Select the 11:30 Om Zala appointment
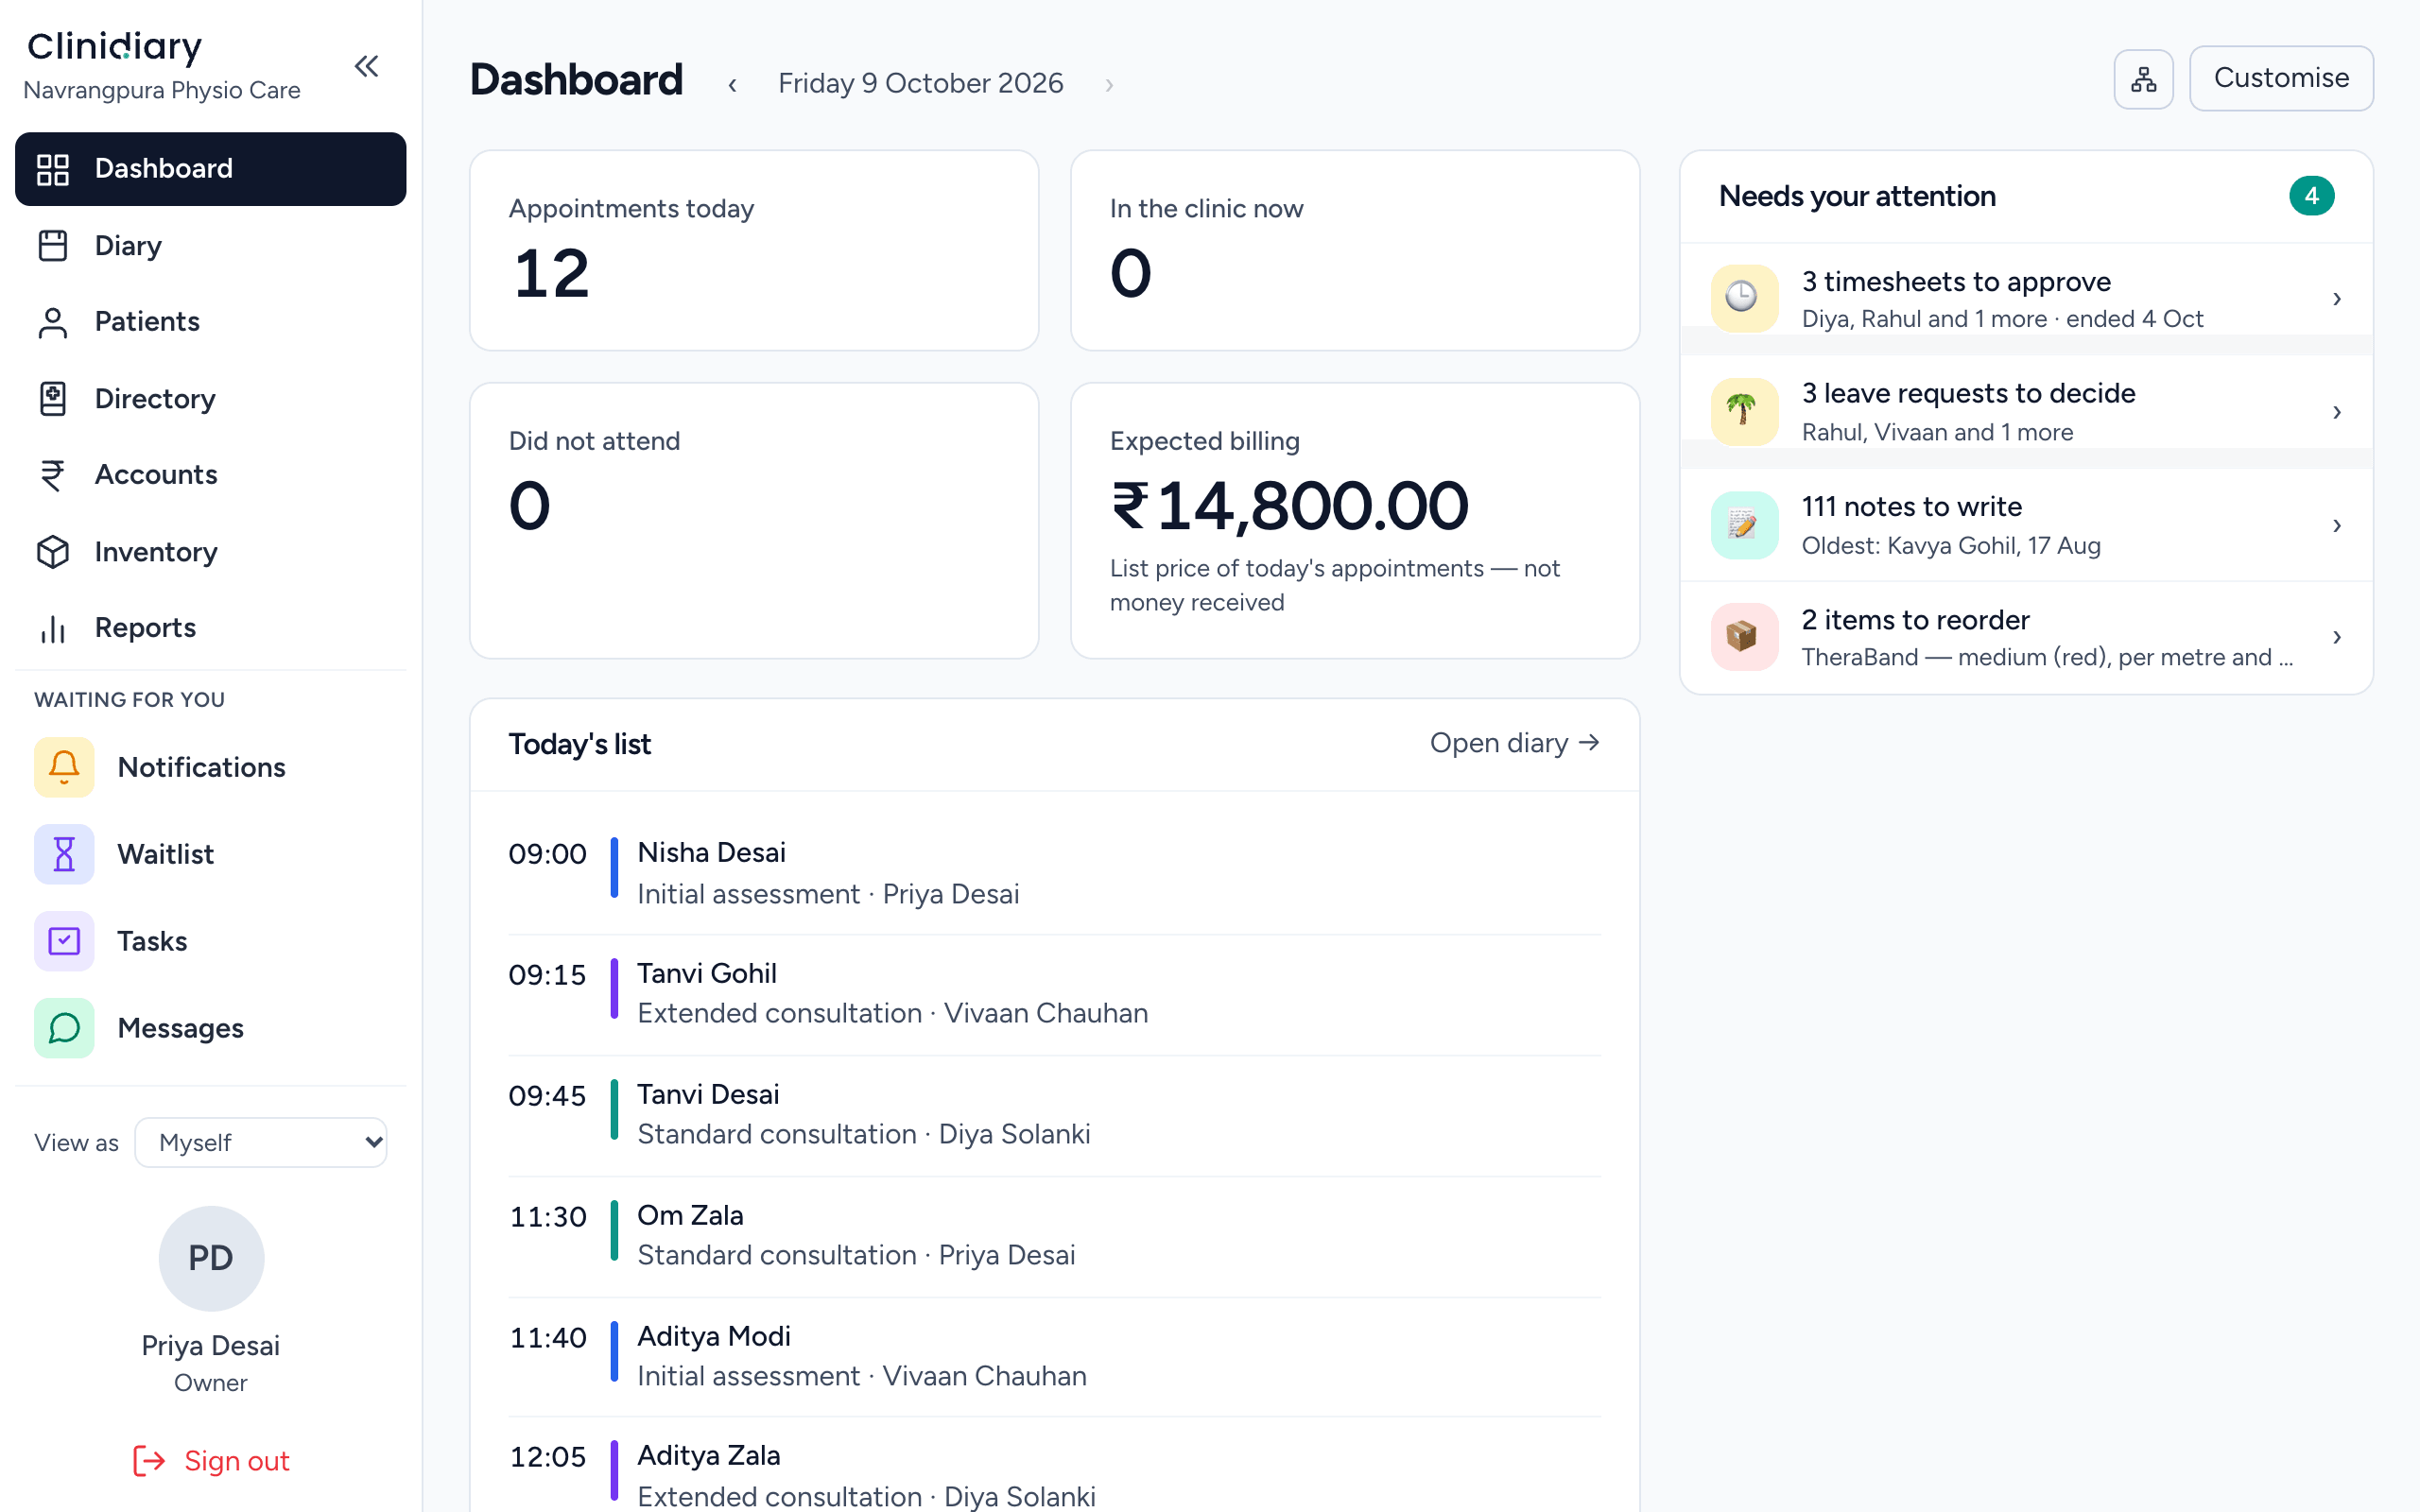Image resolution: width=2420 pixels, height=1512 pixels. [1054, 1236]
